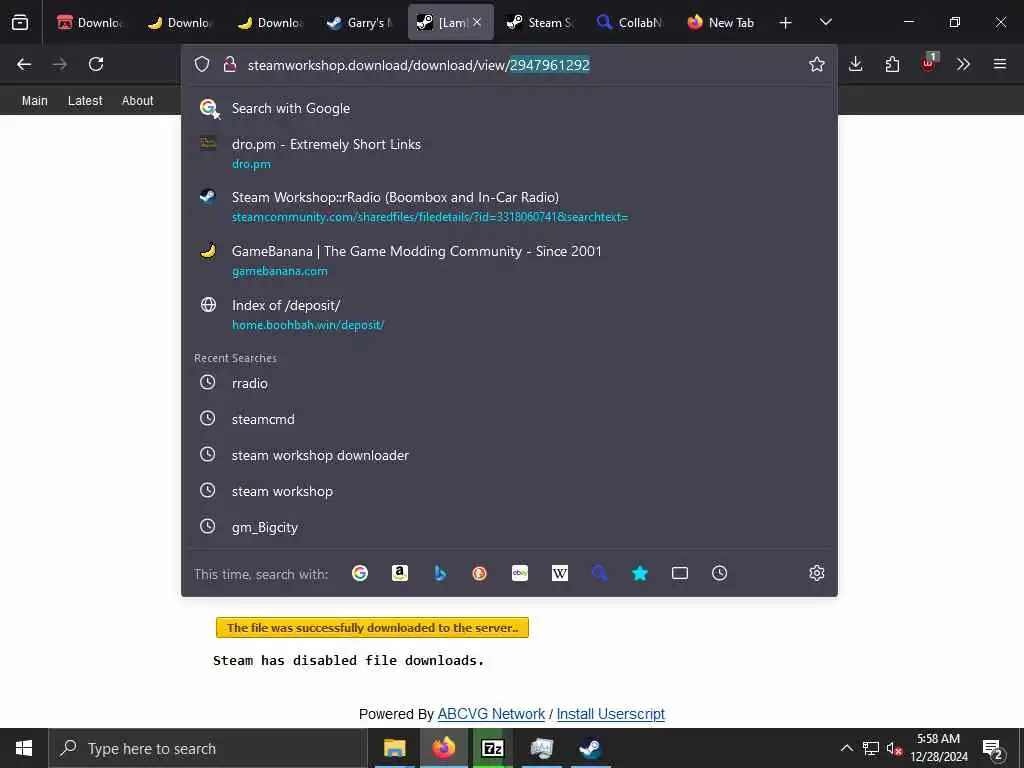Click the successfully downloaded to server button

point(372,628)
